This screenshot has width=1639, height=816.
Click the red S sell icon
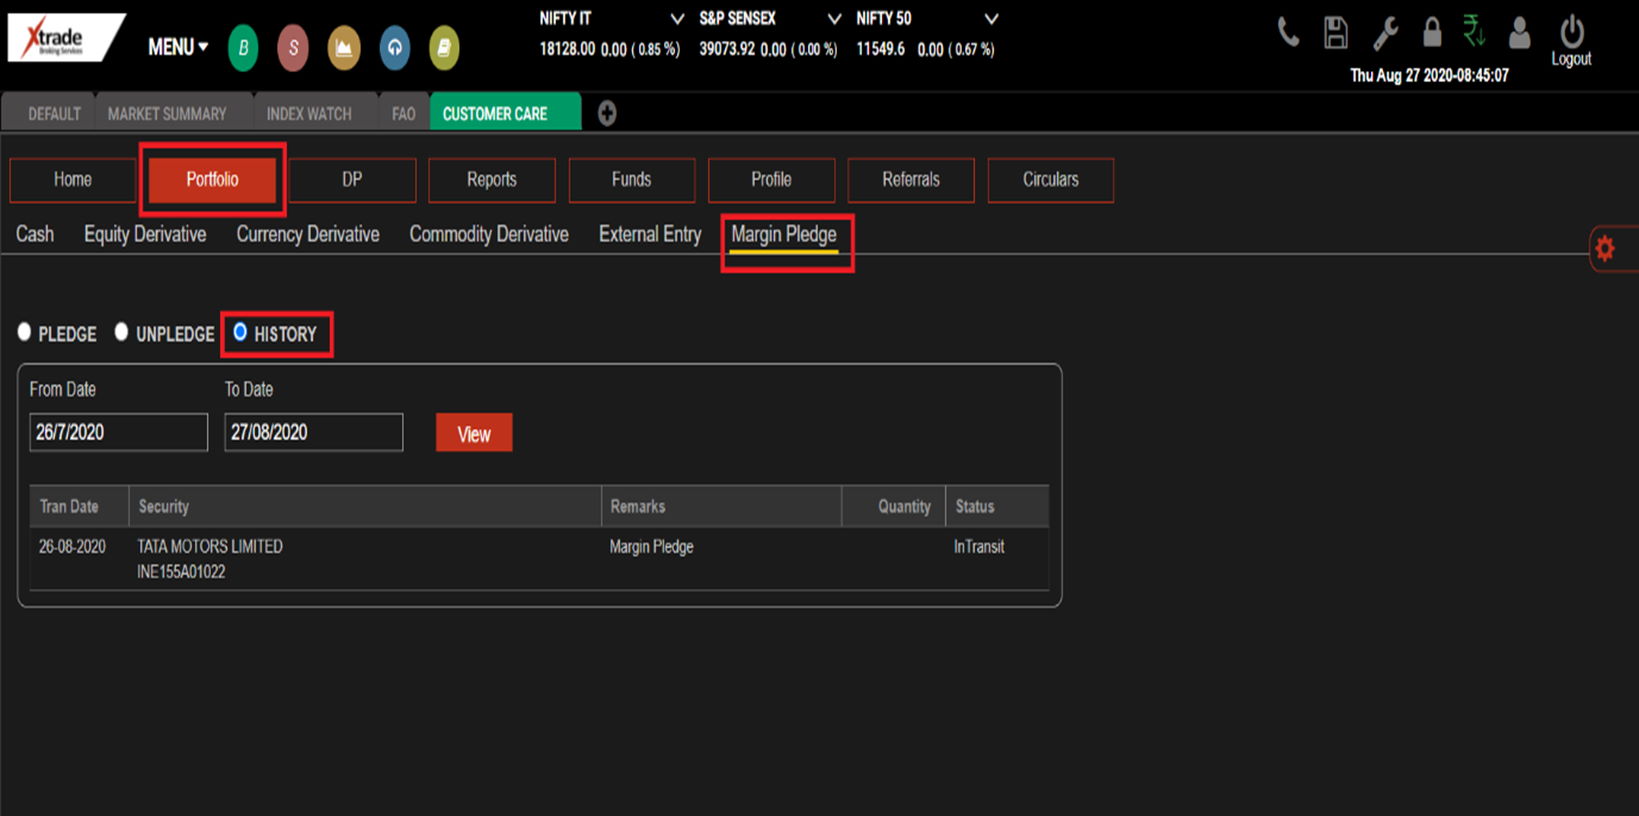point(293,48)
